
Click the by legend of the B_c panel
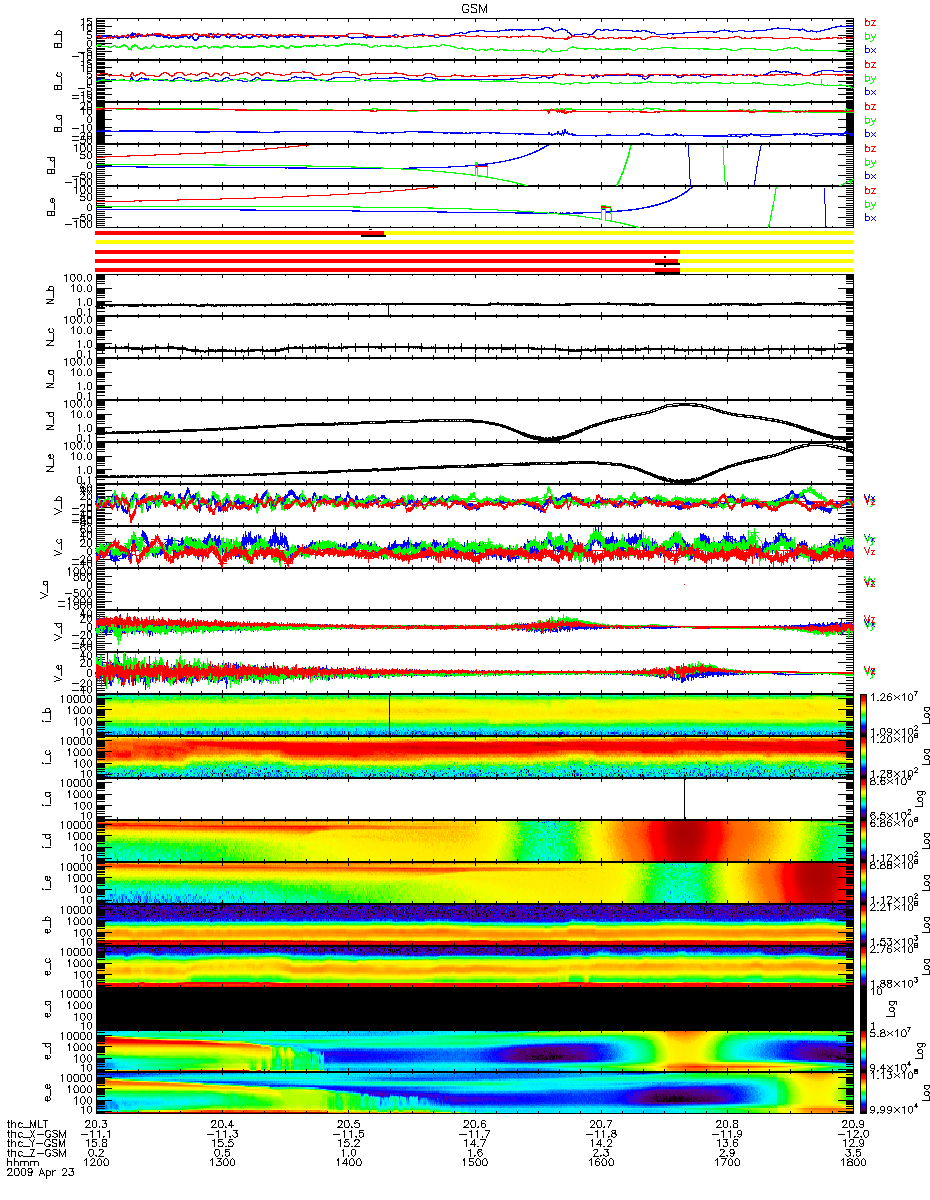click(870, 78)
